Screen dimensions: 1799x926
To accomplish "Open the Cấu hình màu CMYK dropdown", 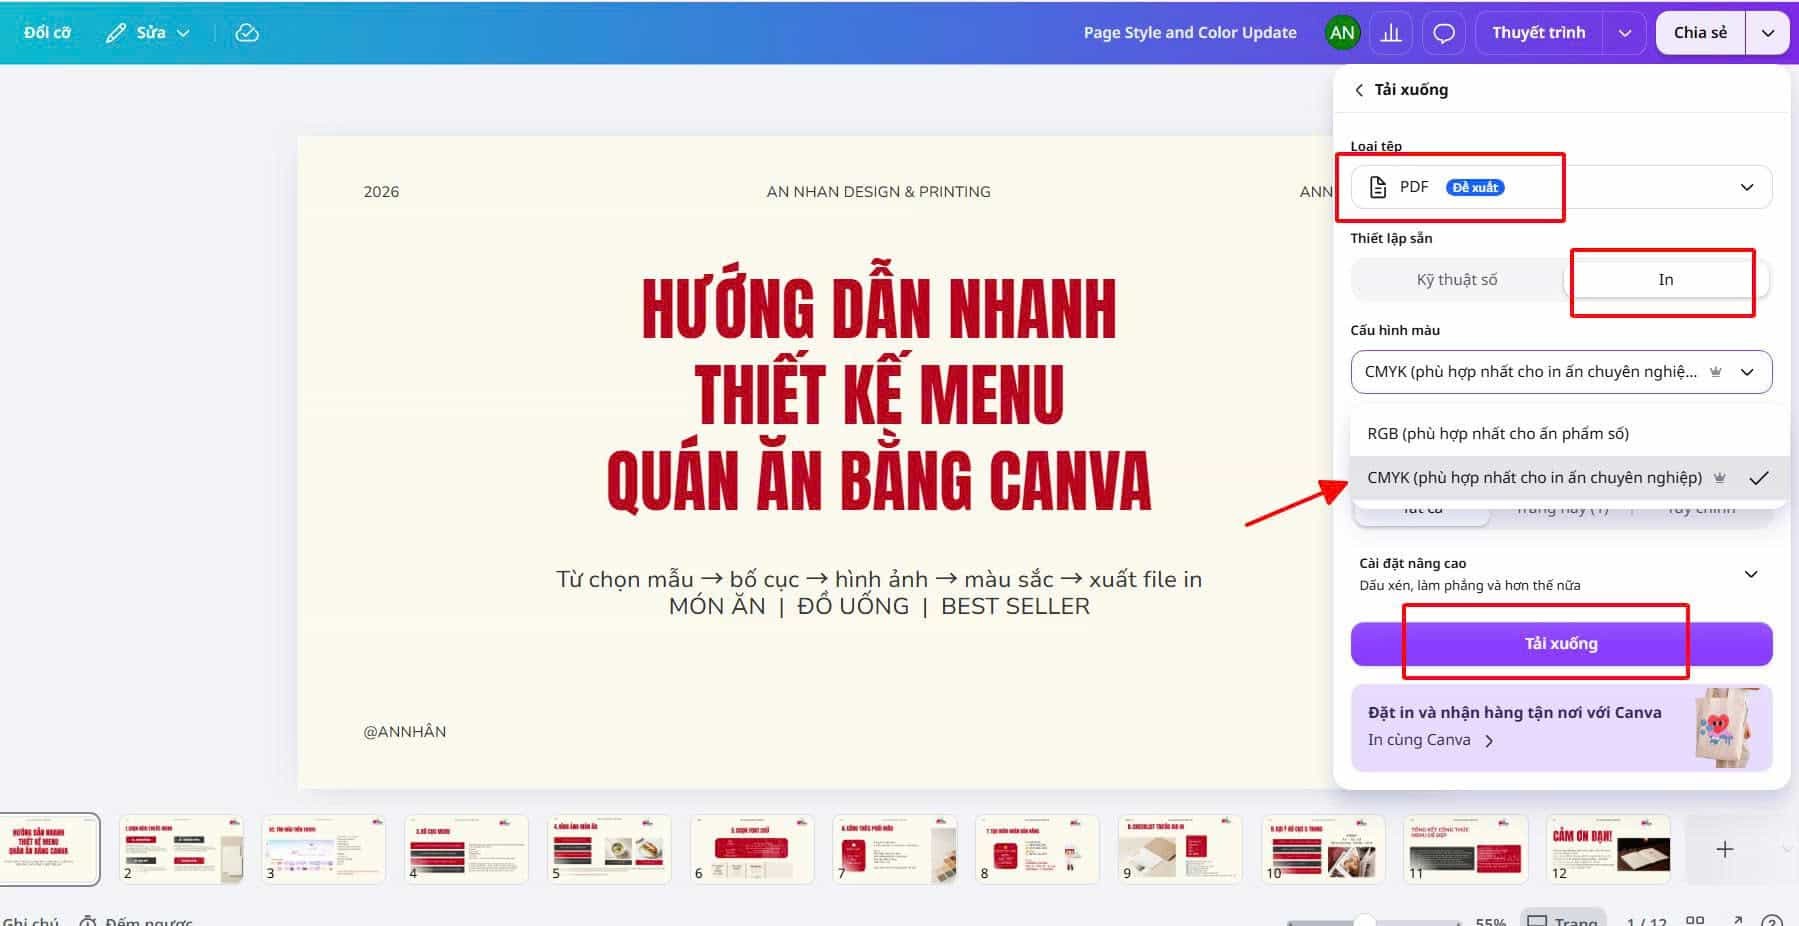I will 1561,372.
